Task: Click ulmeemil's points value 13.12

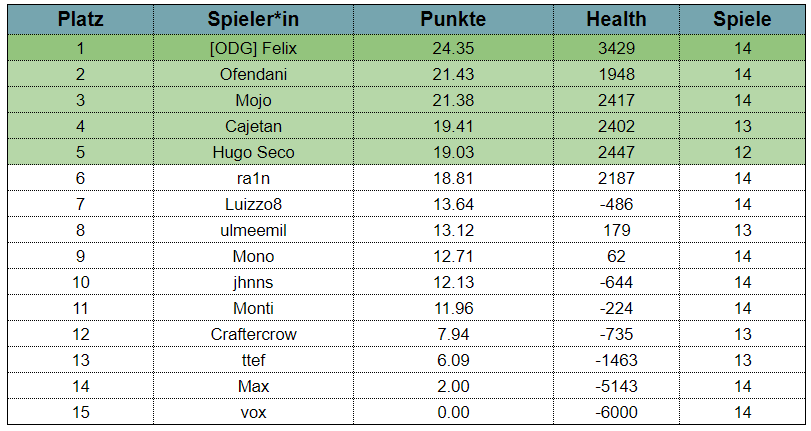Action: coord(453,230)
